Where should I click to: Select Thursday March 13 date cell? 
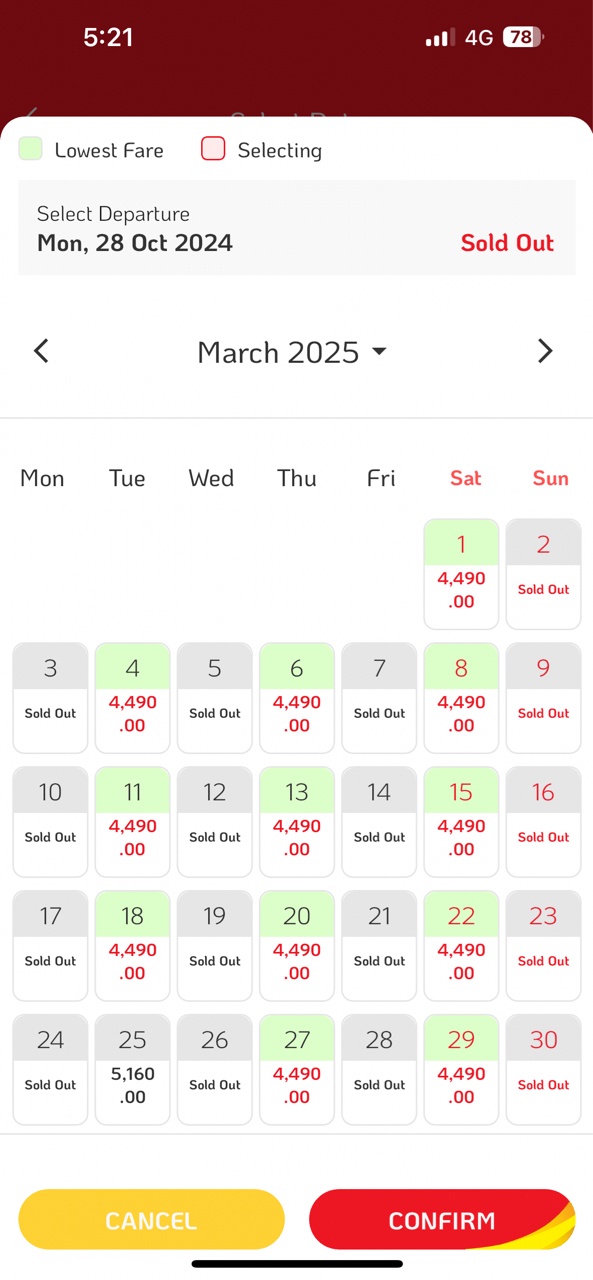[297, 822]
